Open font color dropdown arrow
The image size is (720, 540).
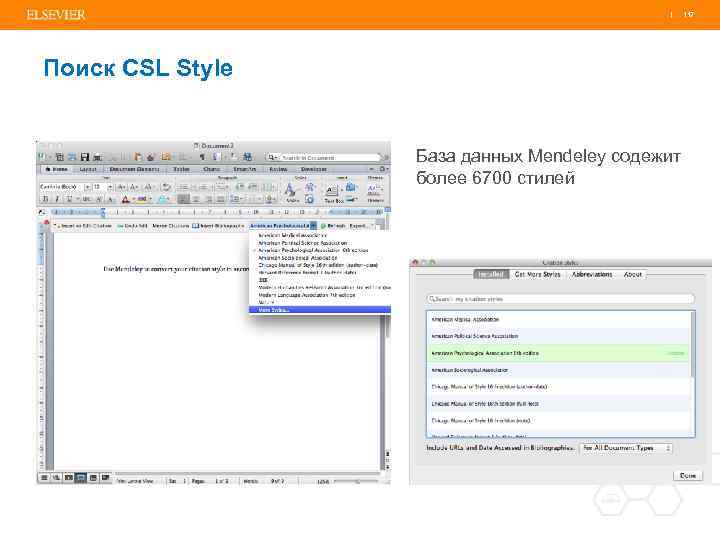point(132,199)
